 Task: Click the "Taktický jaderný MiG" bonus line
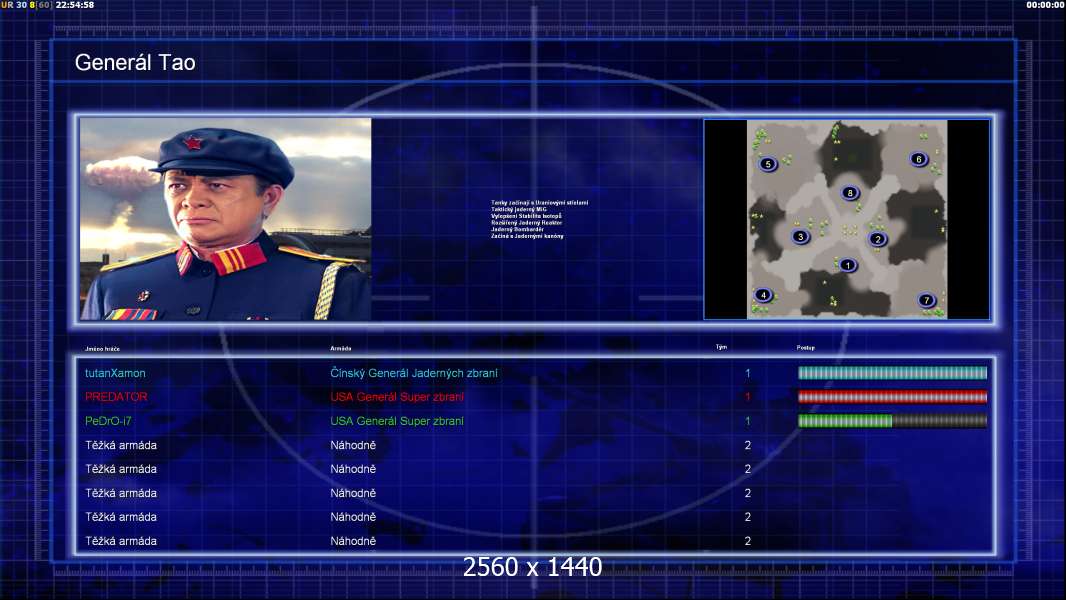tap(519, 209)
